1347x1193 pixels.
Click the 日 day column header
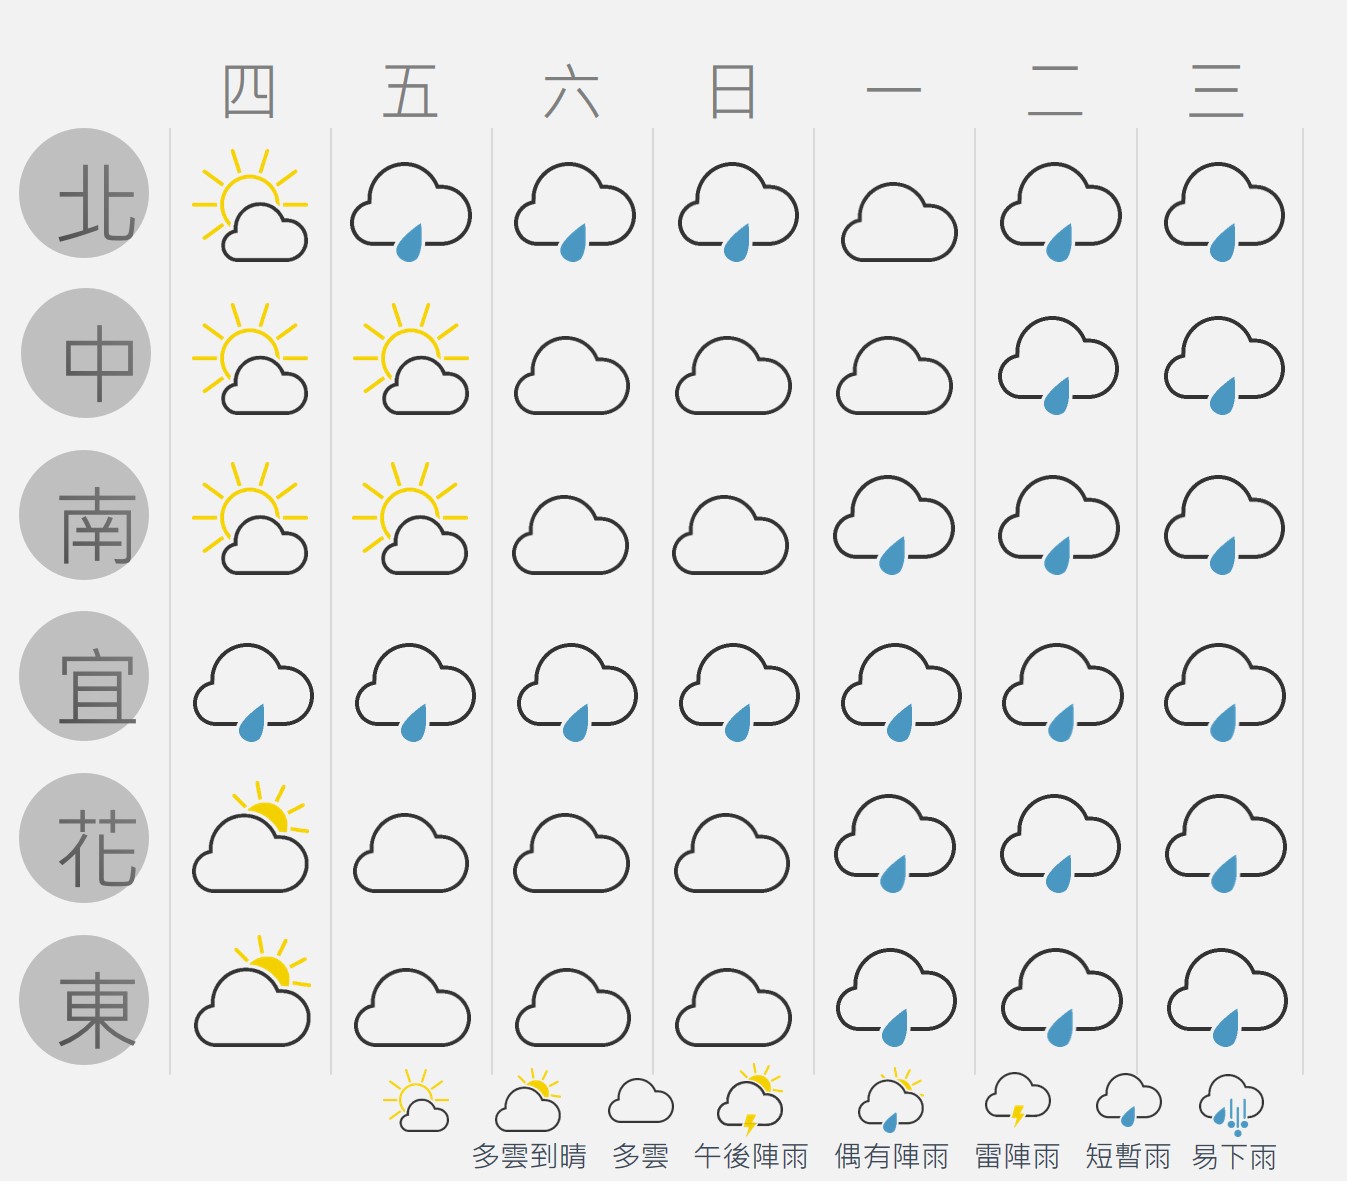(733, 91)
